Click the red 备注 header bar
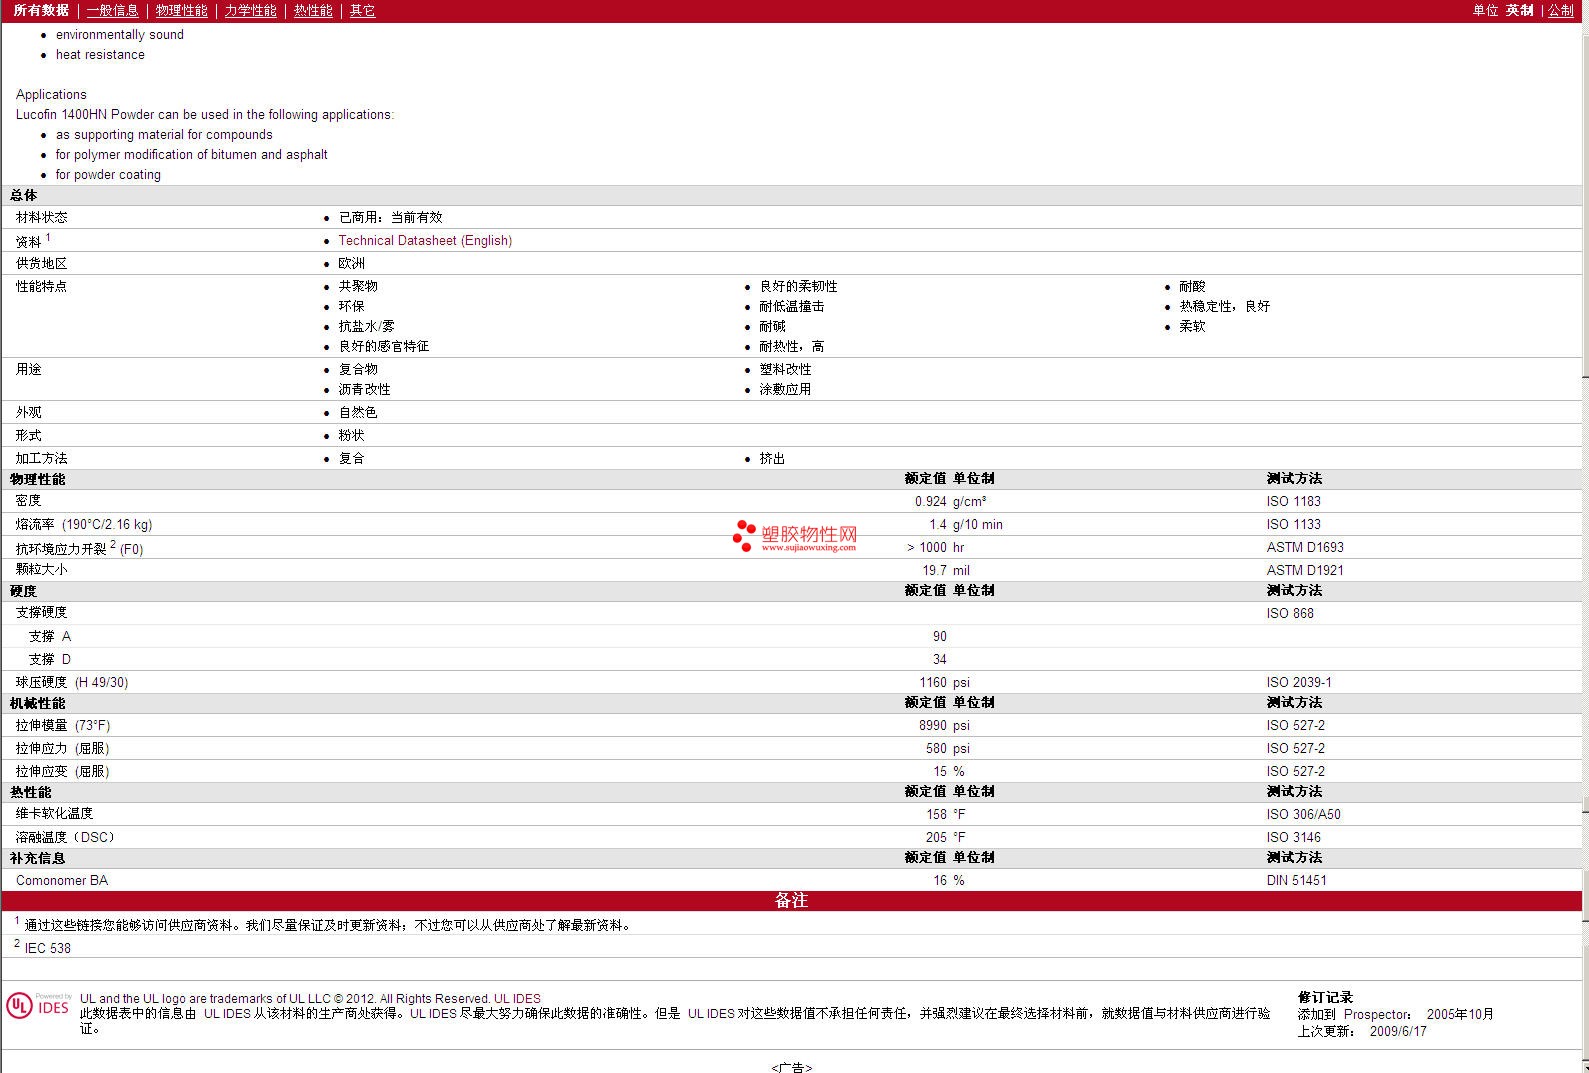The height and width of the screenshot is (1073, 1589). click(791, 900)
